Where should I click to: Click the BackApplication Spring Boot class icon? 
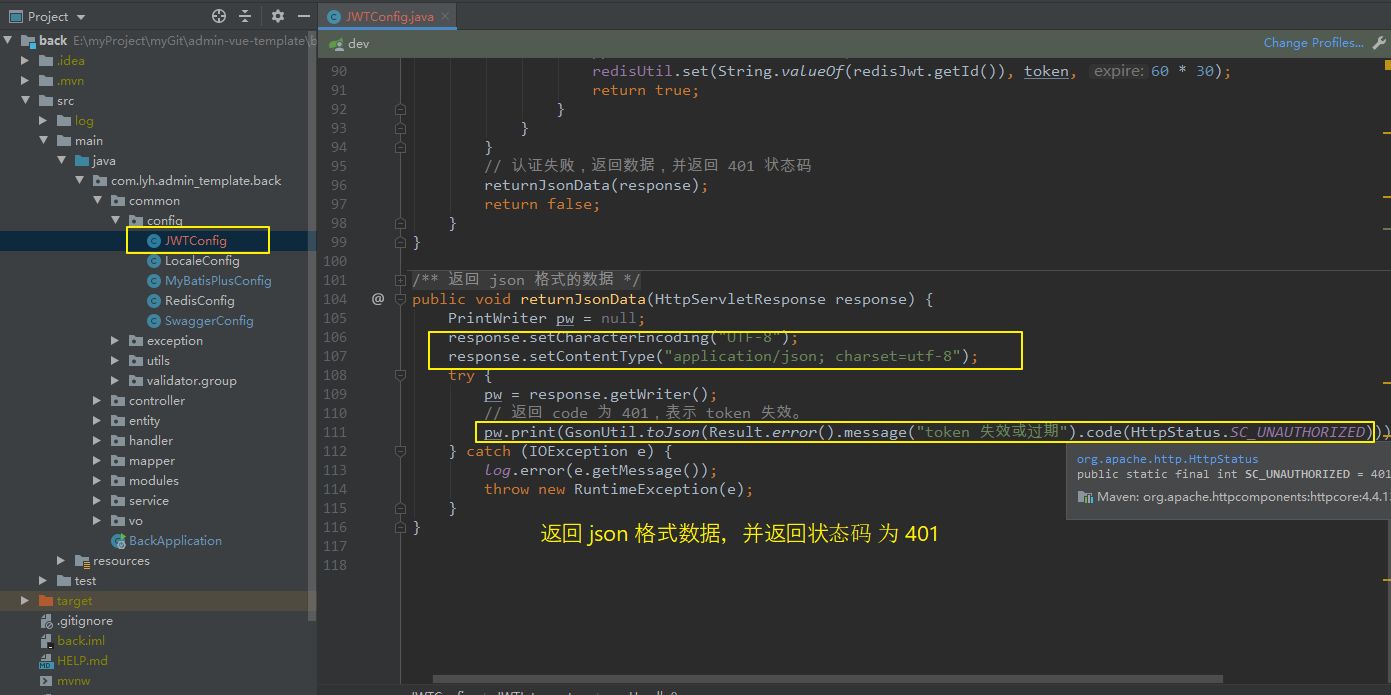[118, 541]
